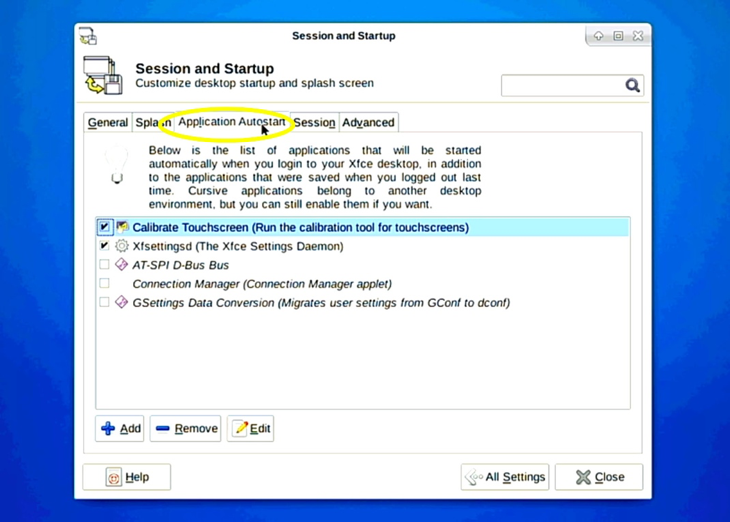Click the lightbulb hint icon
The height and width of the screenshot is (522, 730).
116,165
